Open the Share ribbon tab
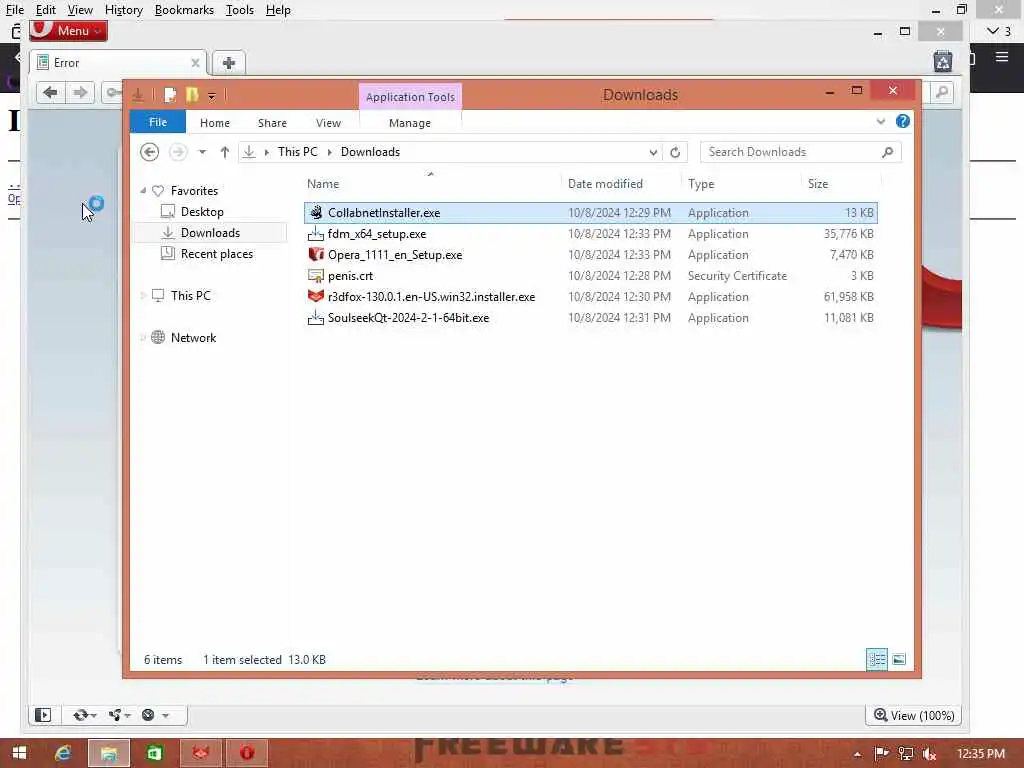1024x768 pixels. click(272, 123)
